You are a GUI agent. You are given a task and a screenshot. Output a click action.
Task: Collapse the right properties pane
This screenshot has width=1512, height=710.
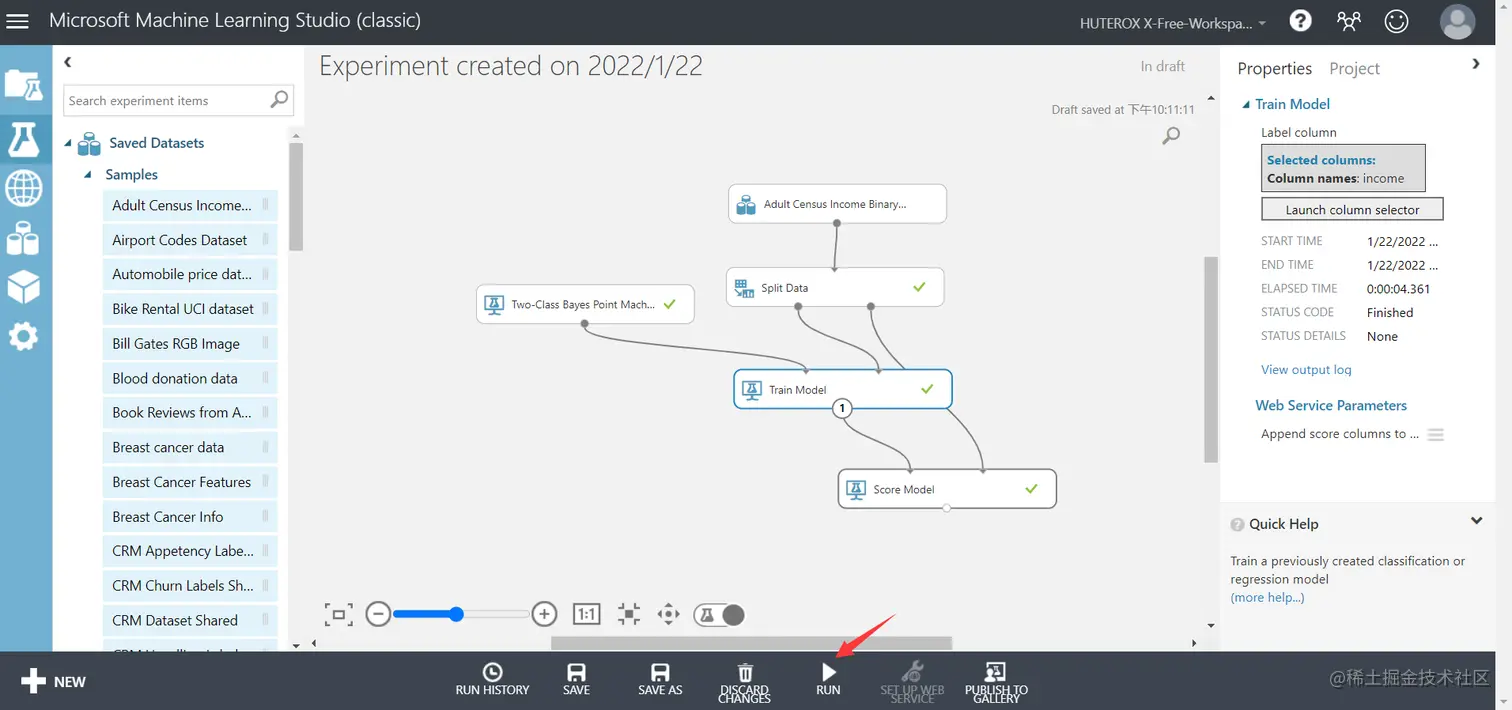click(x=1476, y=63)
